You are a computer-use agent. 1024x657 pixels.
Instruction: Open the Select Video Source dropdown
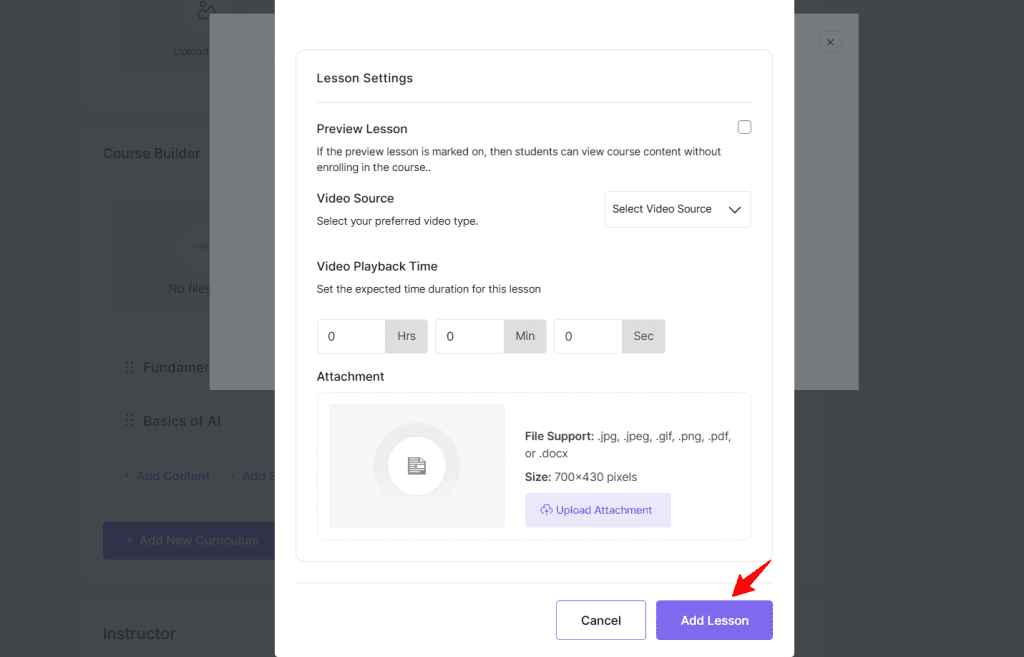point(677,209)
